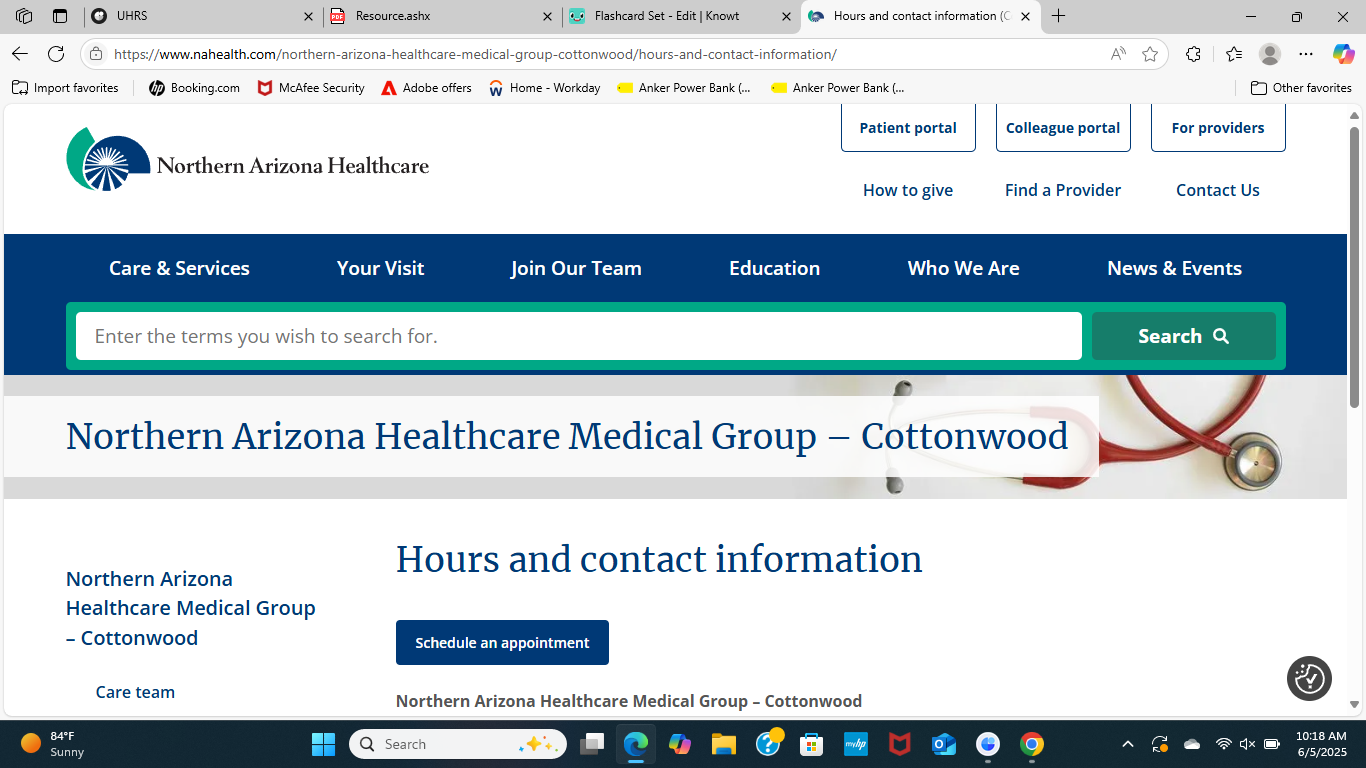1366x768 pixels.
Task: Open the Adobe offers bookmark
Action: tap(426, 88)
